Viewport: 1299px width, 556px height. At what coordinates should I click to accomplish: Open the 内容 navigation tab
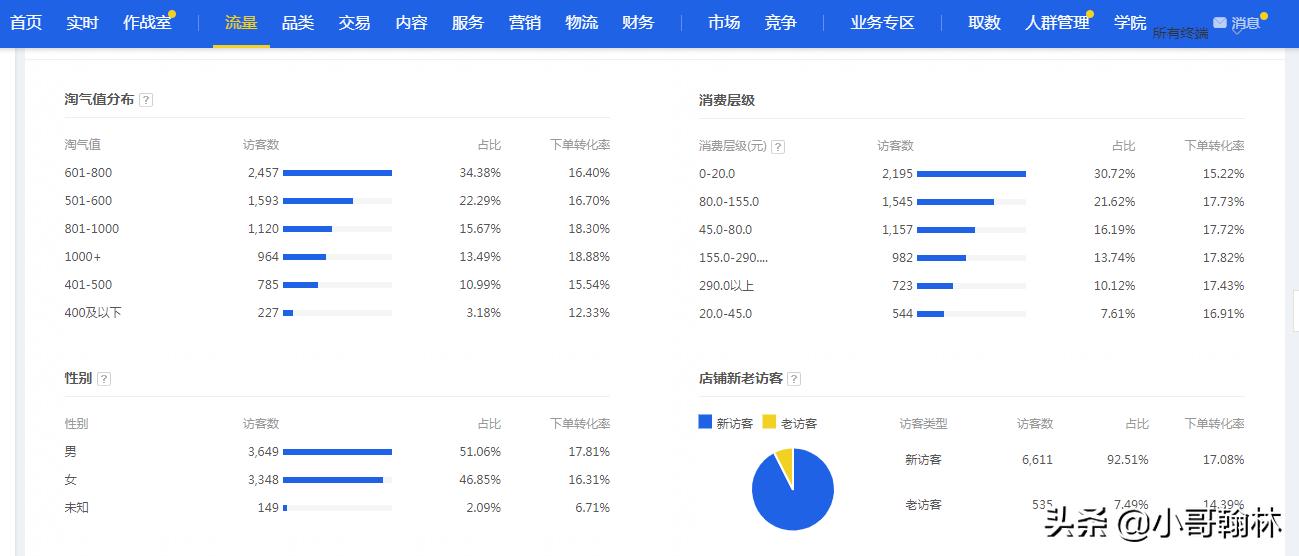(x=411, y=22)
